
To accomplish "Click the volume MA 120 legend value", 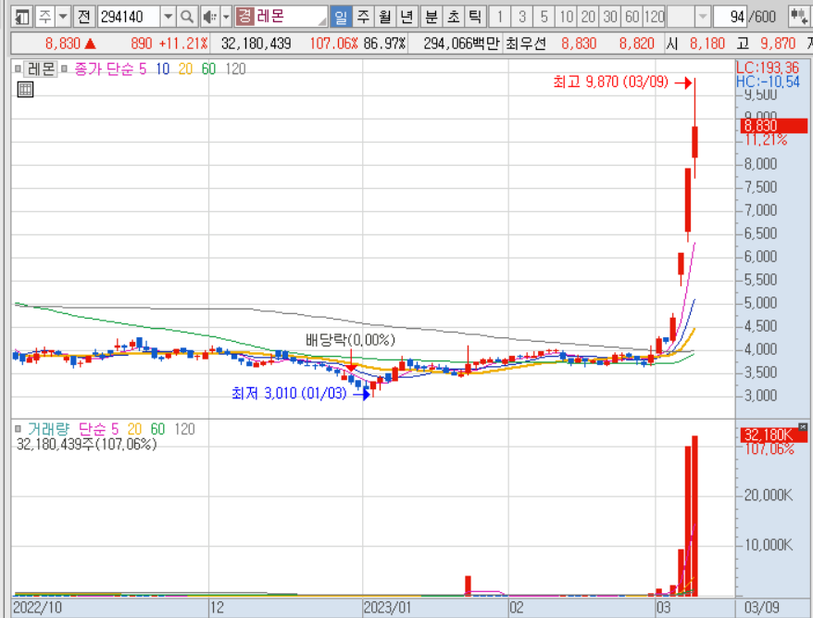I will point(185,429).
